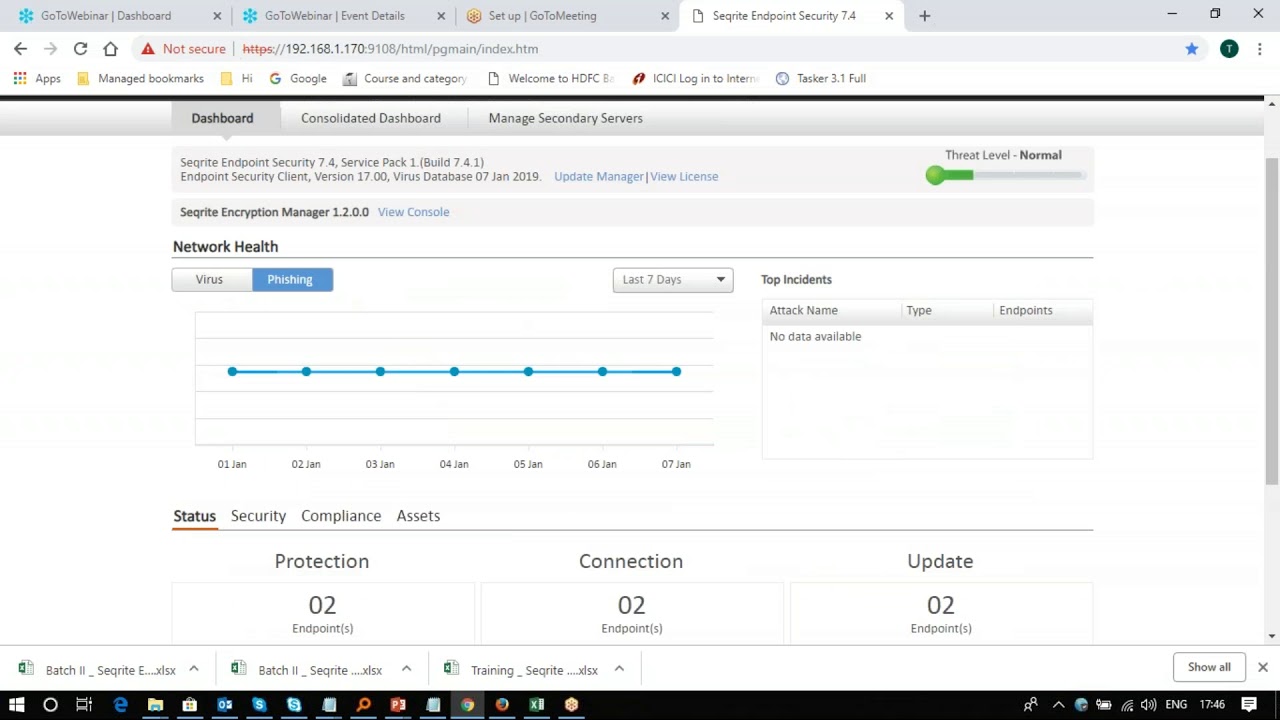Click the Update 02 Endpoint(s) count
The height and width of the screenshot is (720, 1280).
point(940,613)
